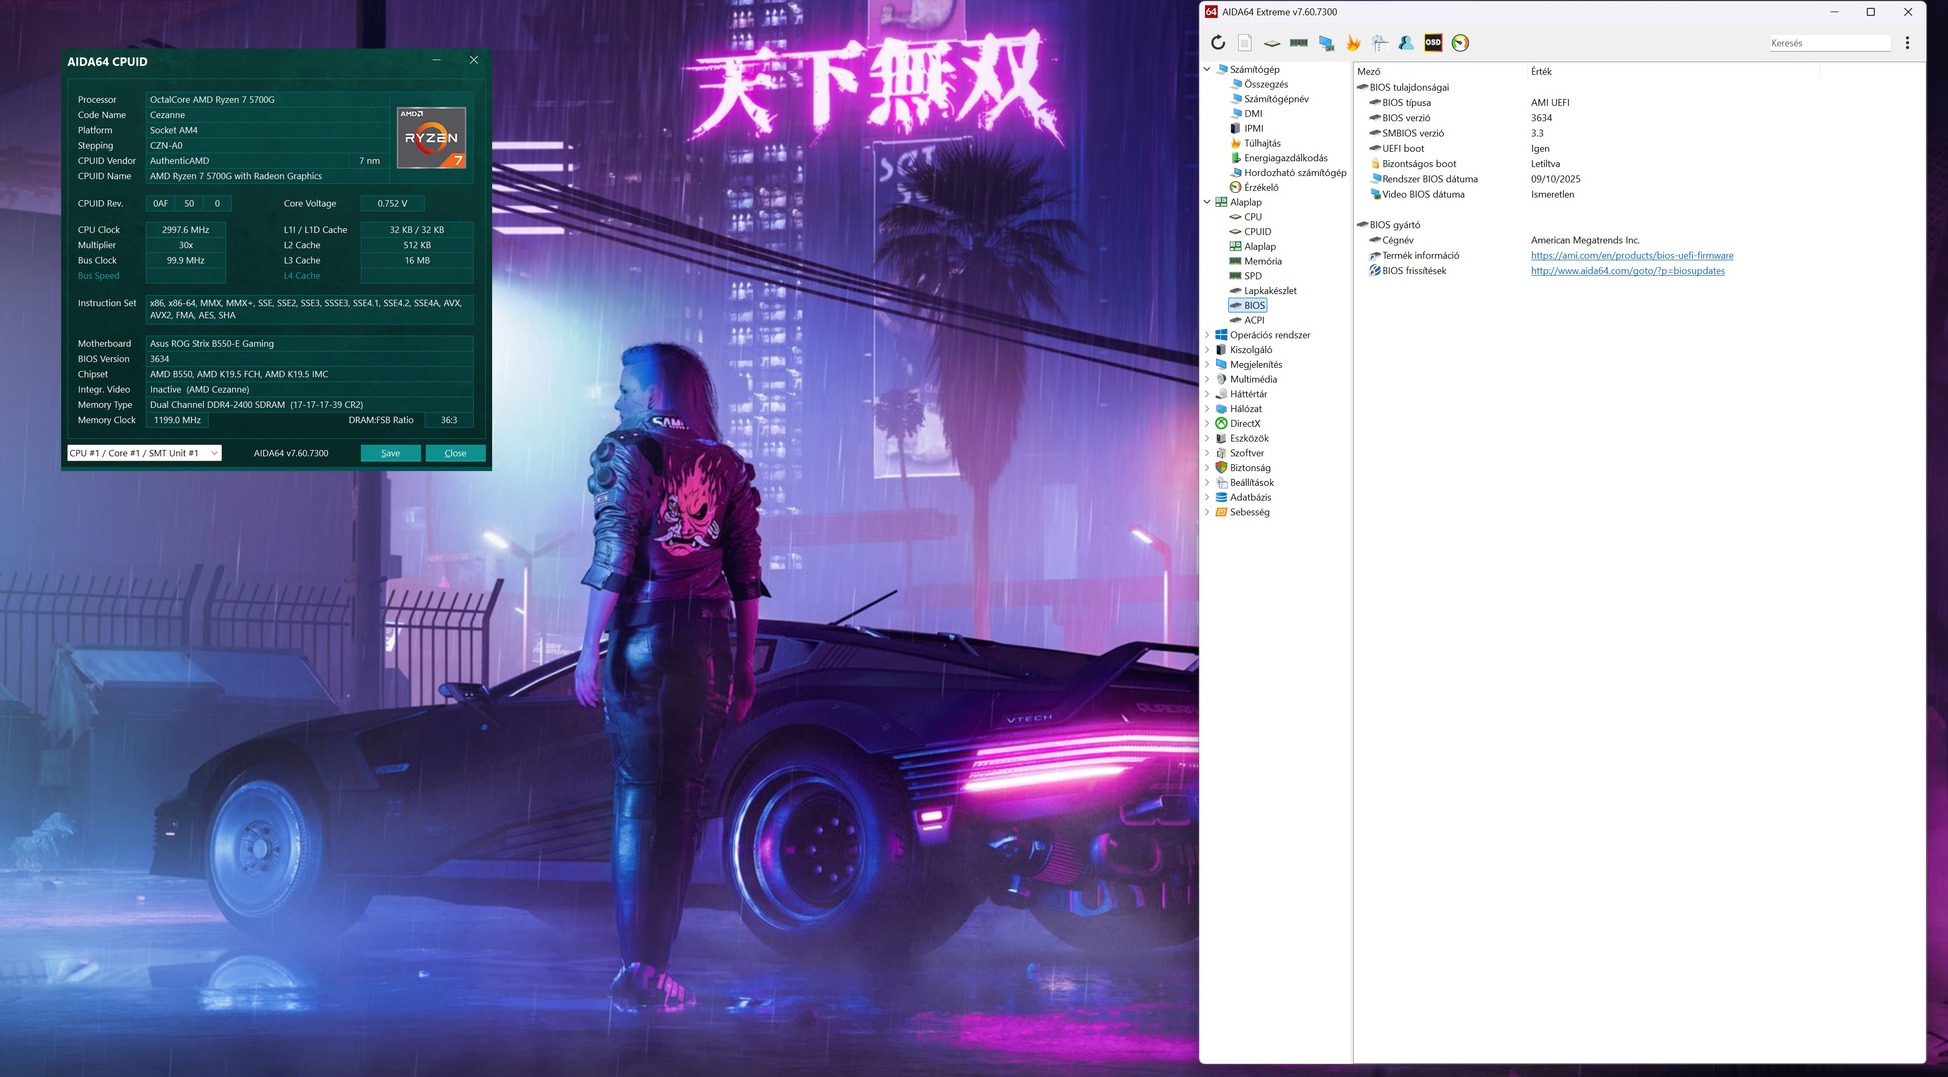
Task: Click the Report page icon in AIDA64 toolbar
Action: coord(1244,43)
